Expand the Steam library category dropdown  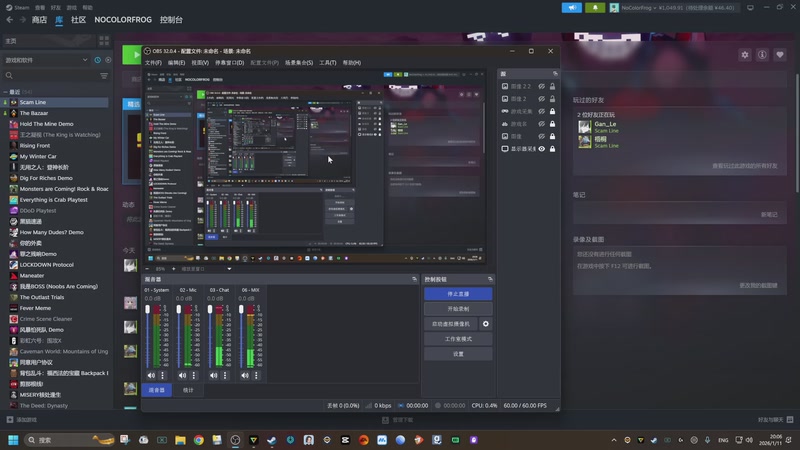(85, 60)
